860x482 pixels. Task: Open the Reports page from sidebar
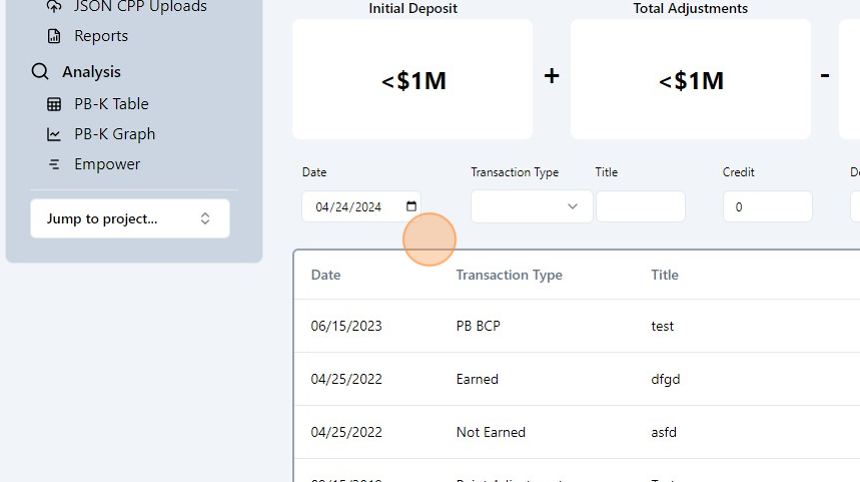pos(100,36)
